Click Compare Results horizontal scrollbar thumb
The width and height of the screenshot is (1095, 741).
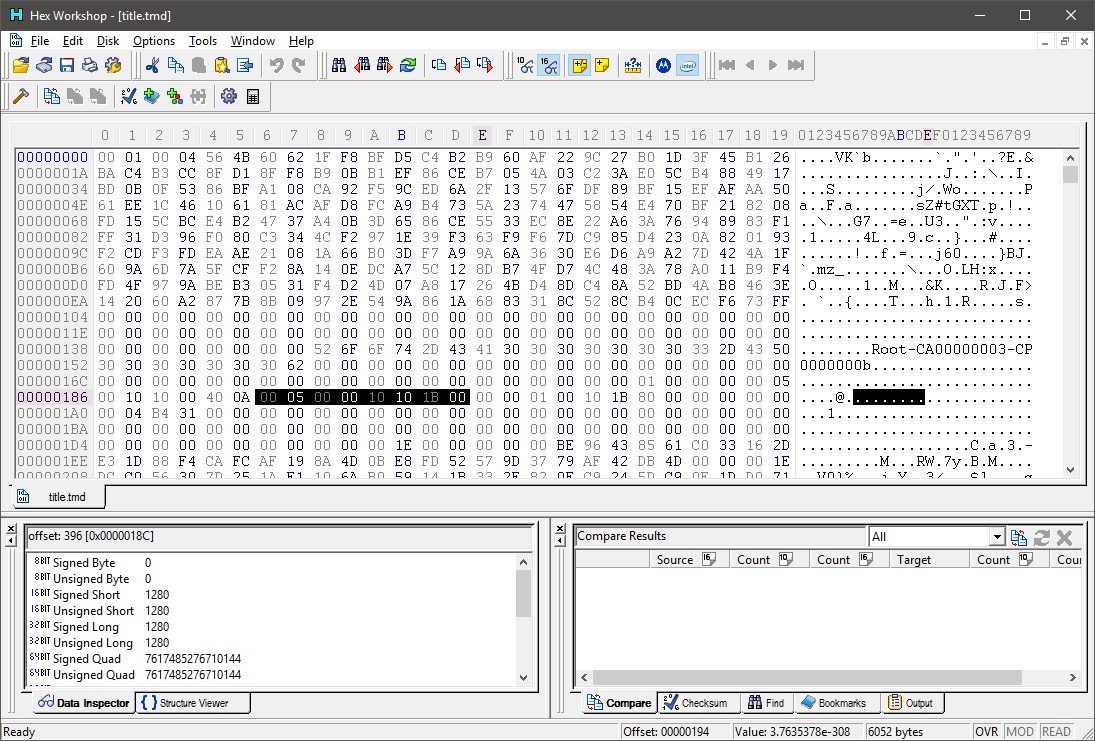pos(807,677)
